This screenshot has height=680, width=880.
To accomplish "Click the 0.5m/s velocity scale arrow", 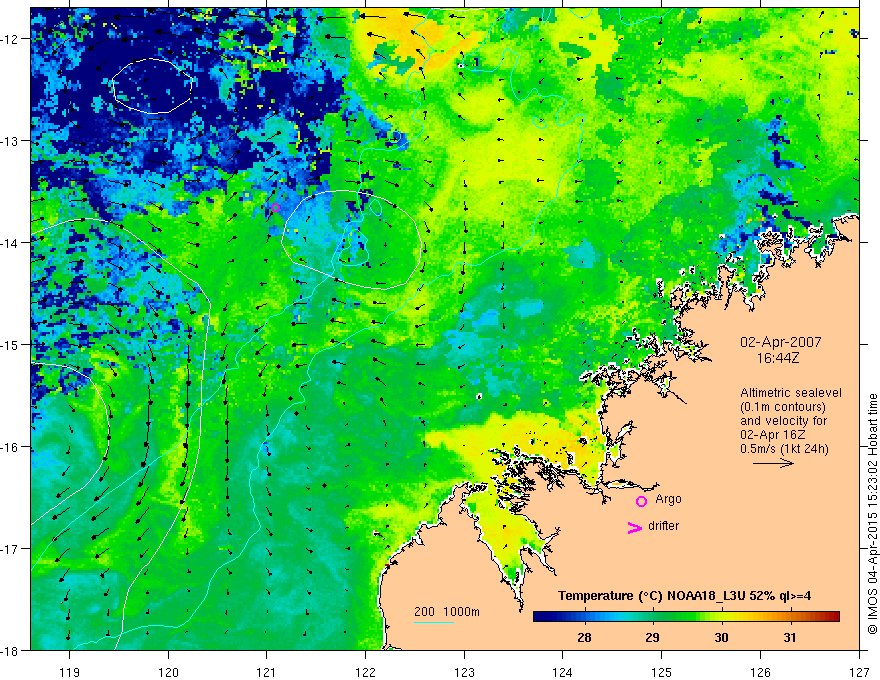I will pos(773,463).
